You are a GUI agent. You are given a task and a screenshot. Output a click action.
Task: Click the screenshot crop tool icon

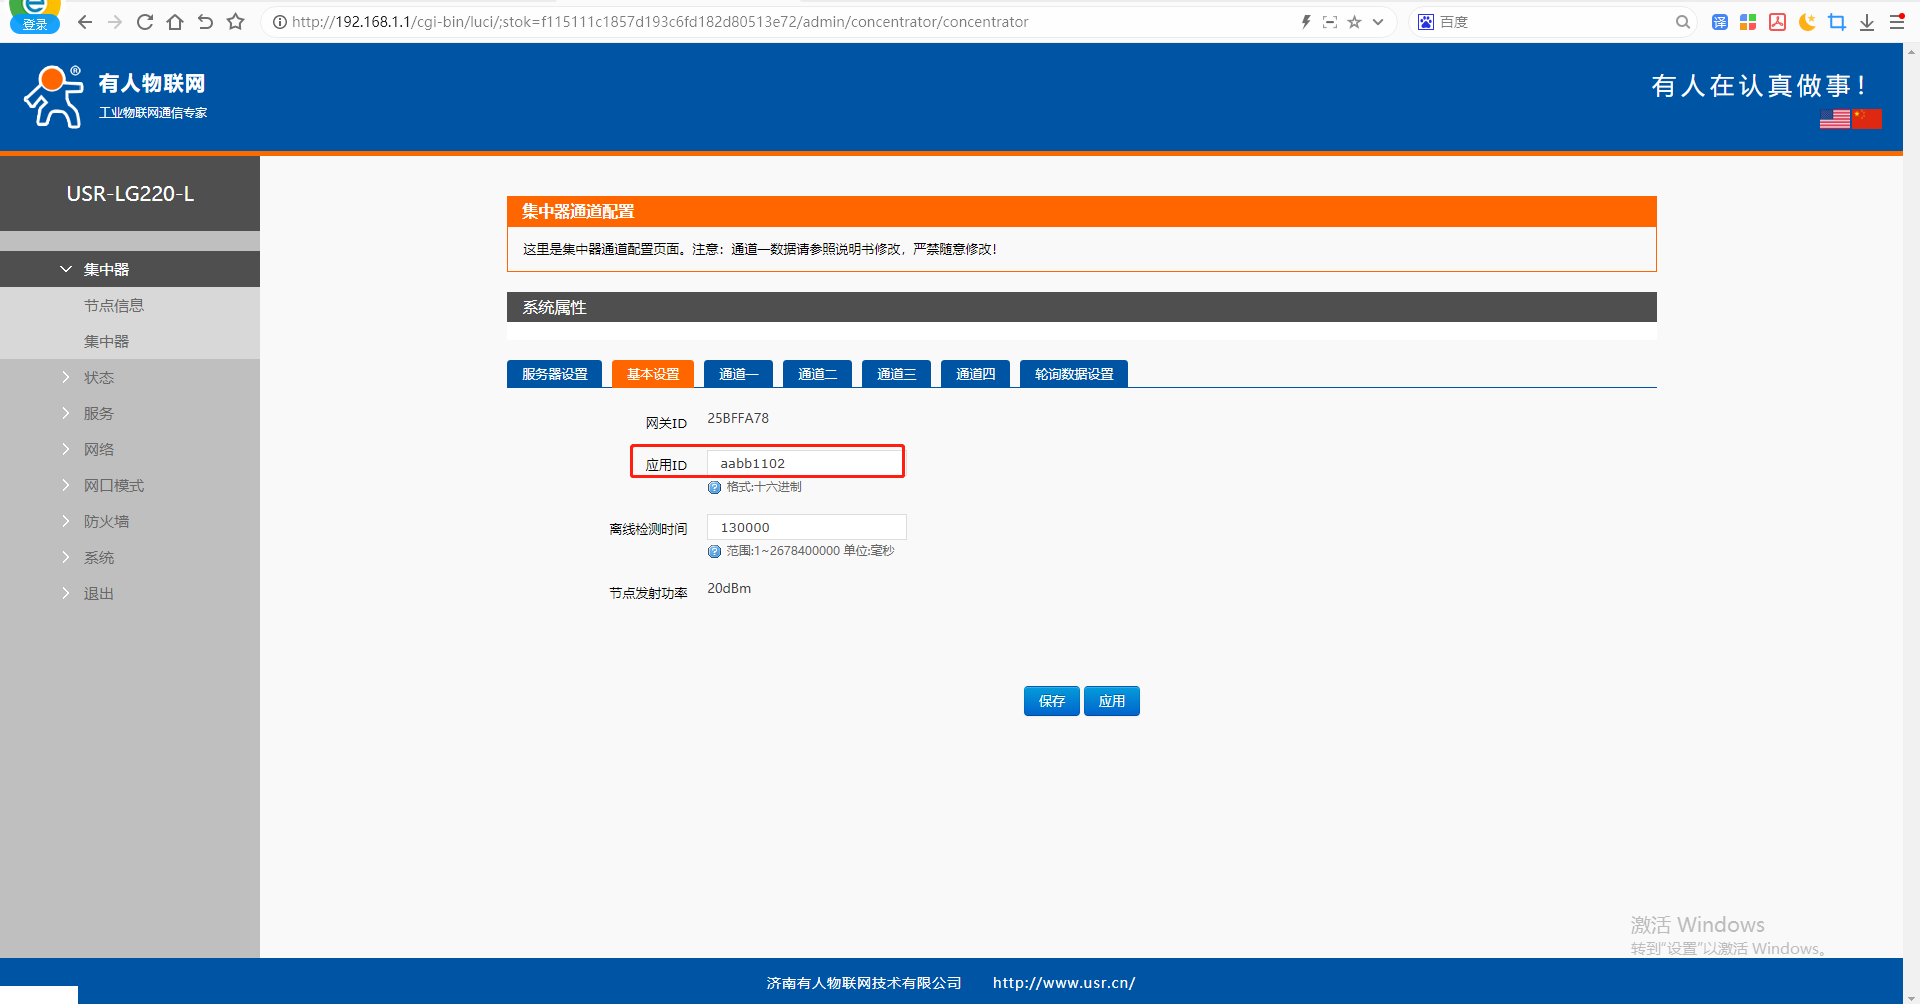pos(1837,22)
